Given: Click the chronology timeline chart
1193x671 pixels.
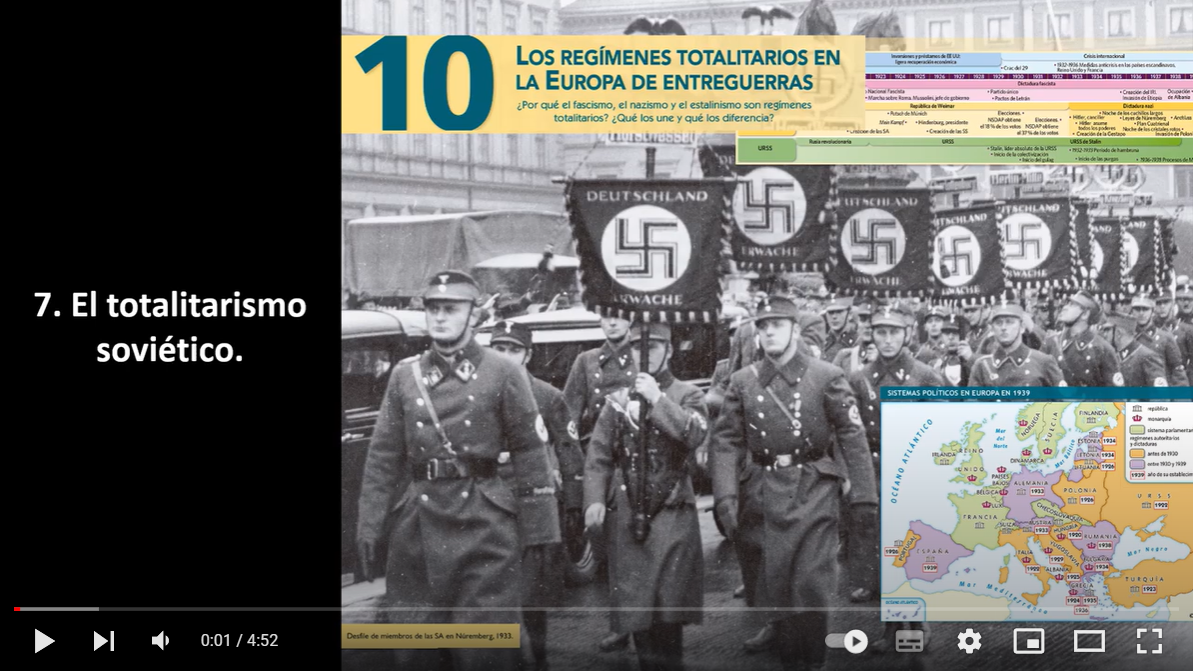Looking at the screenshot, I should 964,107.
